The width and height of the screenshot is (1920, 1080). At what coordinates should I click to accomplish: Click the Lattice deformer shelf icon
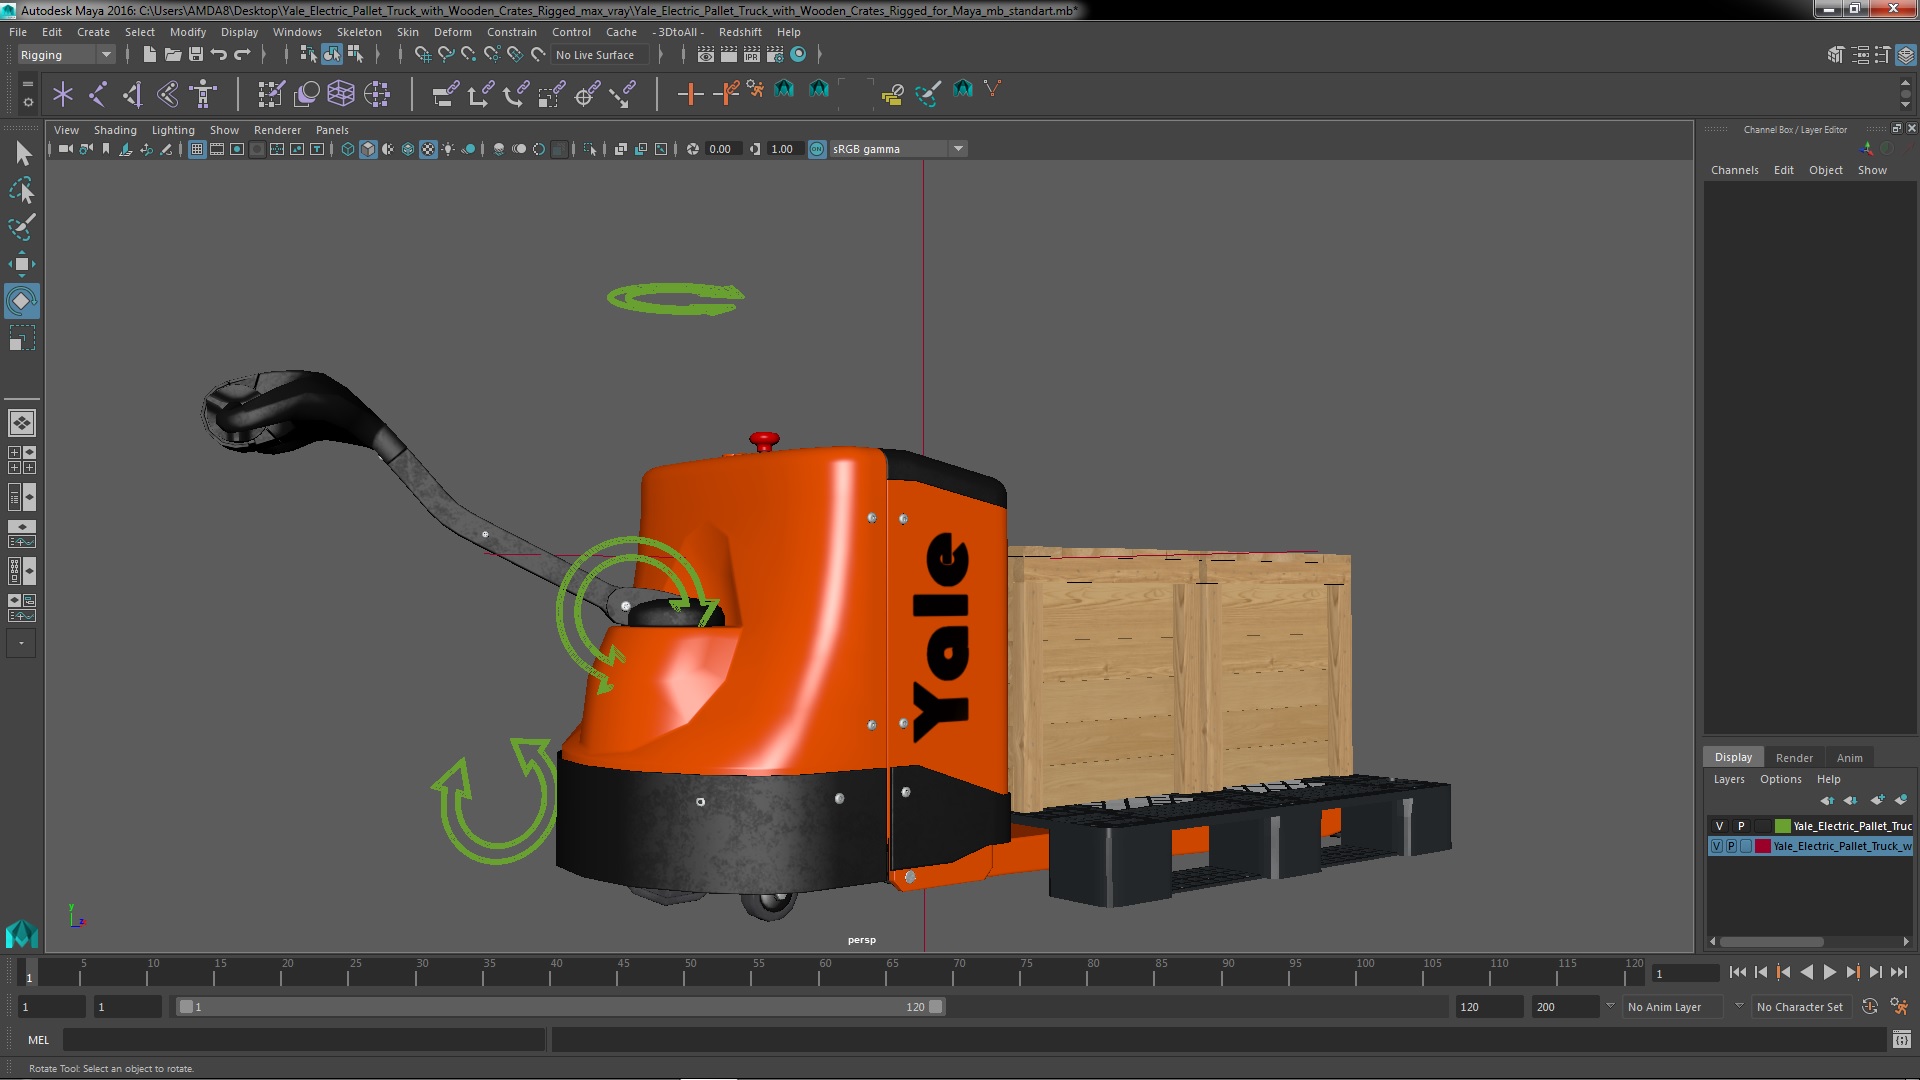[x=341, y=94]
